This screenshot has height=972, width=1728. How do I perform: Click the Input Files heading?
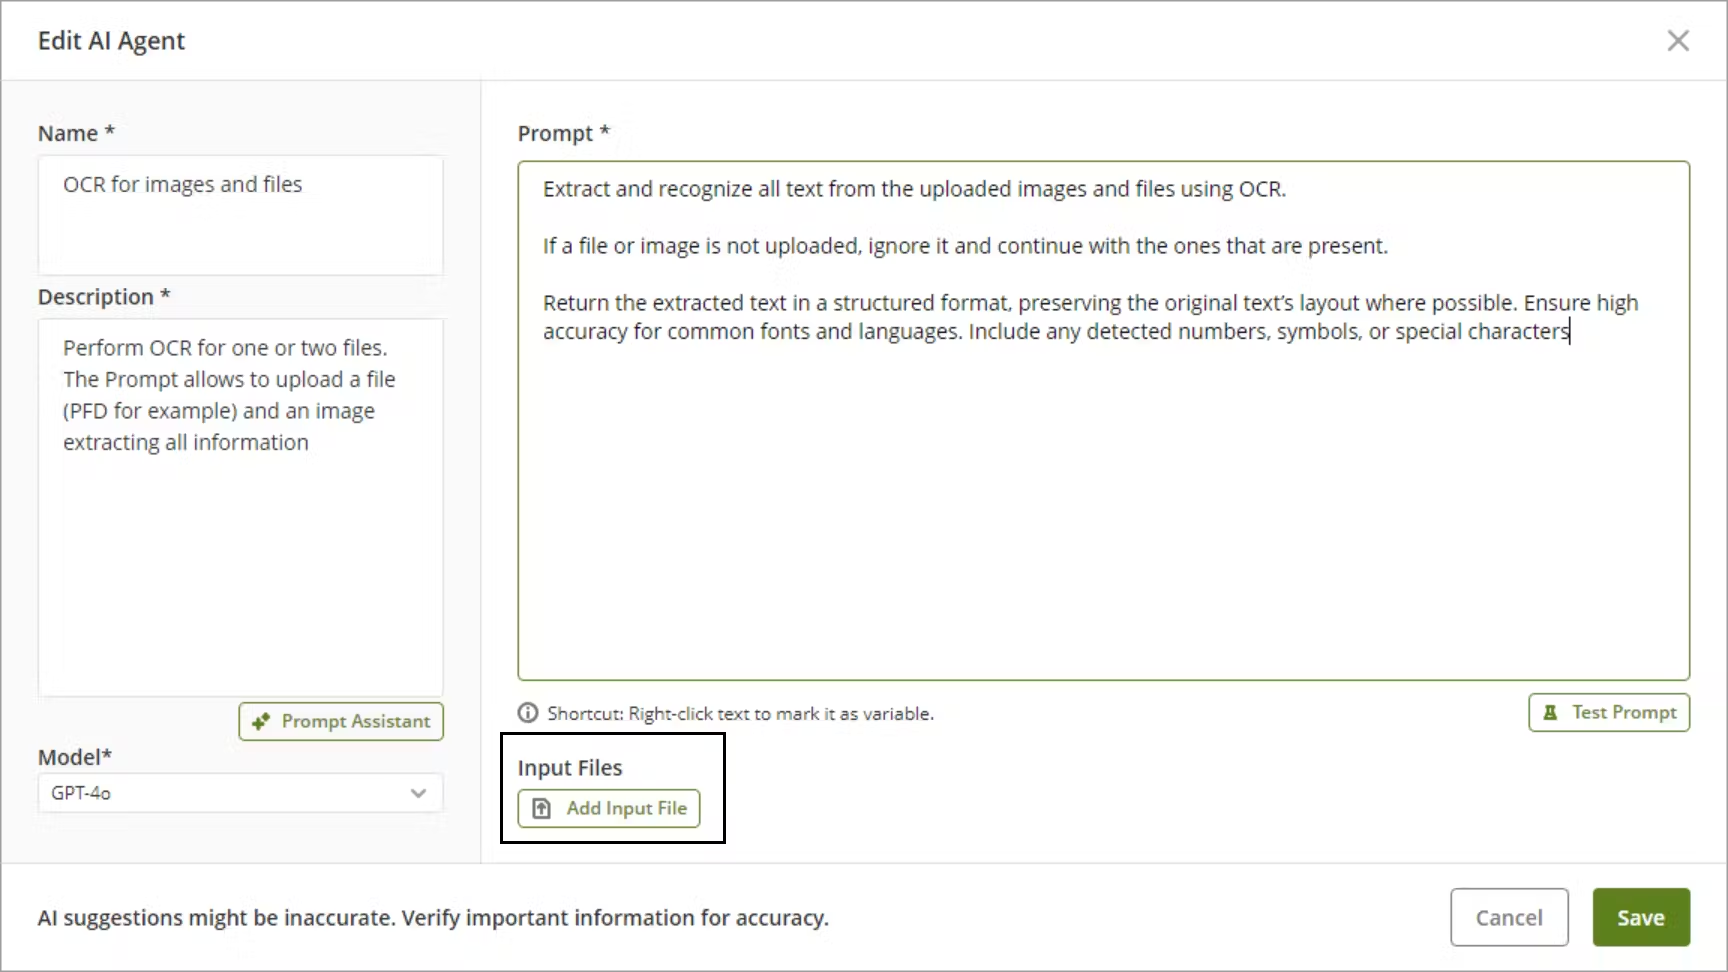pyautogui.click(x=570, y=768)
